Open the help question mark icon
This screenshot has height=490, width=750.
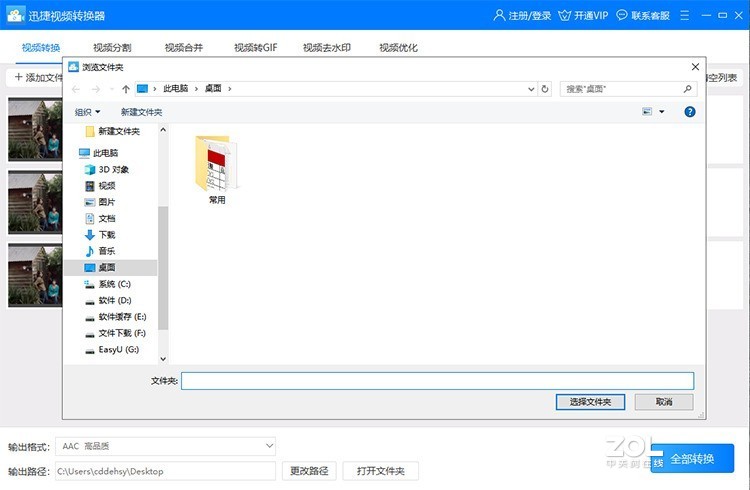tap(689, 112)
